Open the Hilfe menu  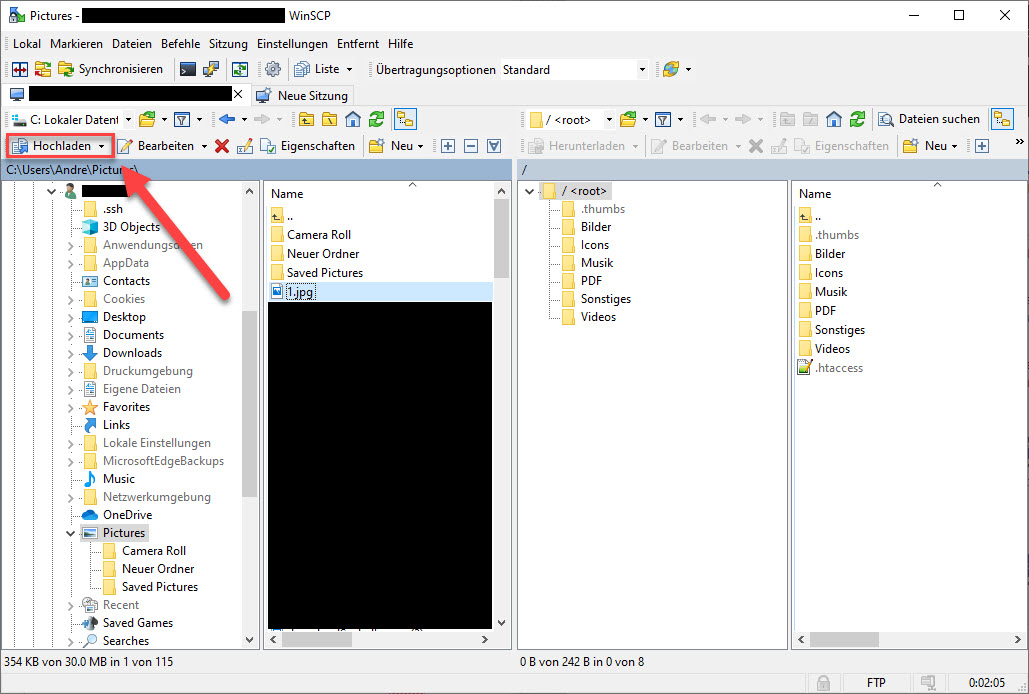click(x=400, y=43)
